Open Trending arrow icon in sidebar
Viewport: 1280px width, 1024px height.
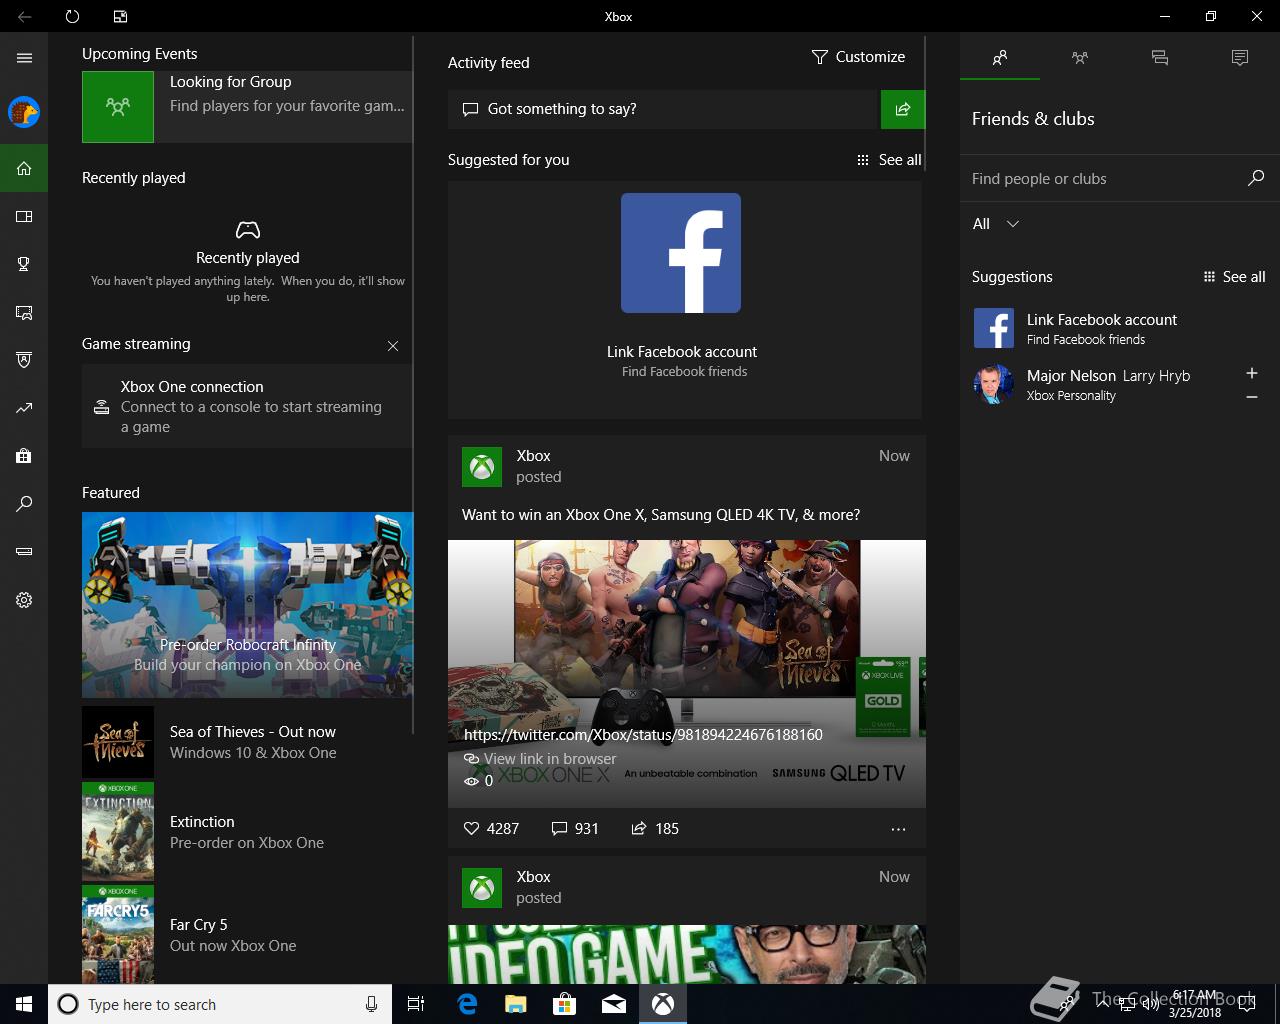(x=24, y=408)
